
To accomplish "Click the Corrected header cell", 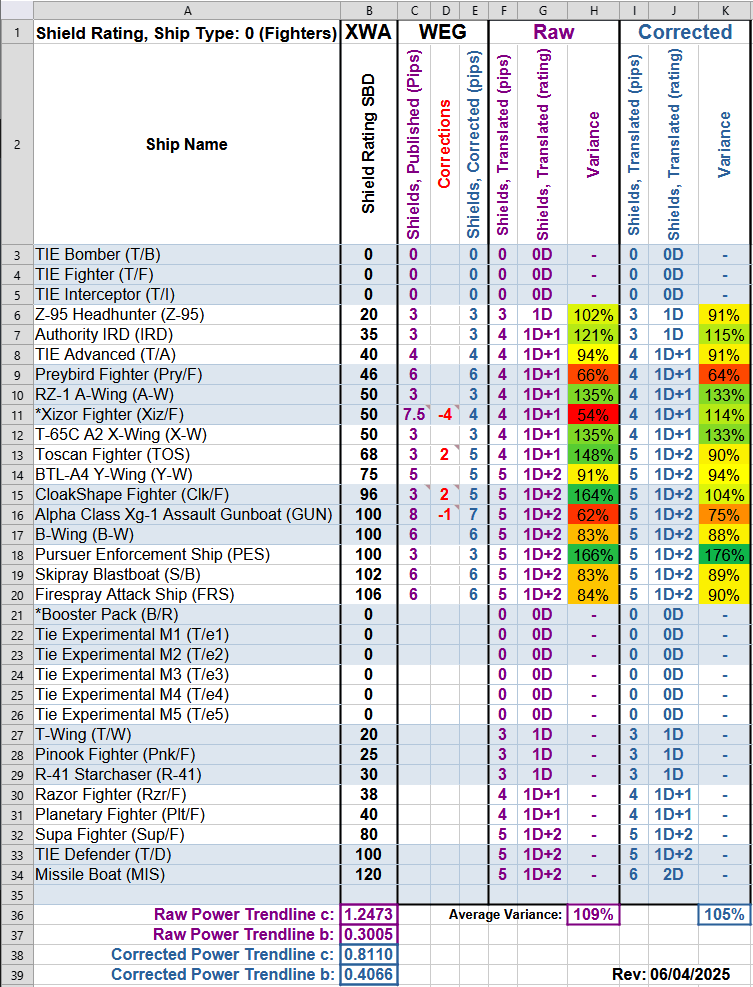I will pyautogui.click(x=685, y=32).
